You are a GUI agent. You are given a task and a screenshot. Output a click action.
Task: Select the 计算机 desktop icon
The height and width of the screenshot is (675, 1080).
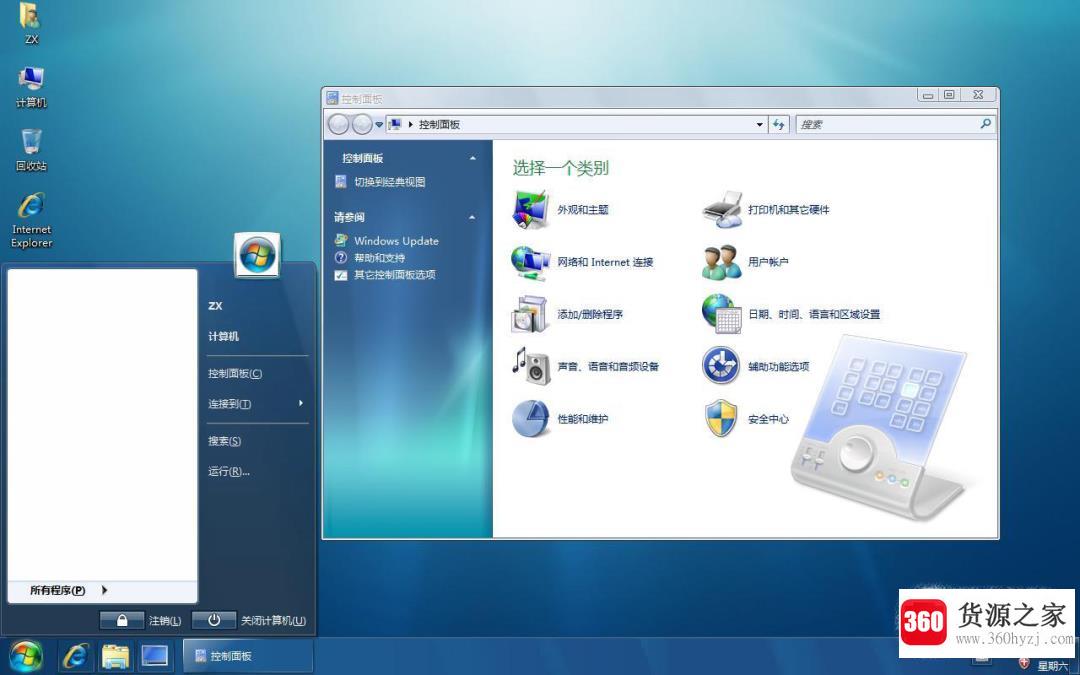click(x=31, y=87)
